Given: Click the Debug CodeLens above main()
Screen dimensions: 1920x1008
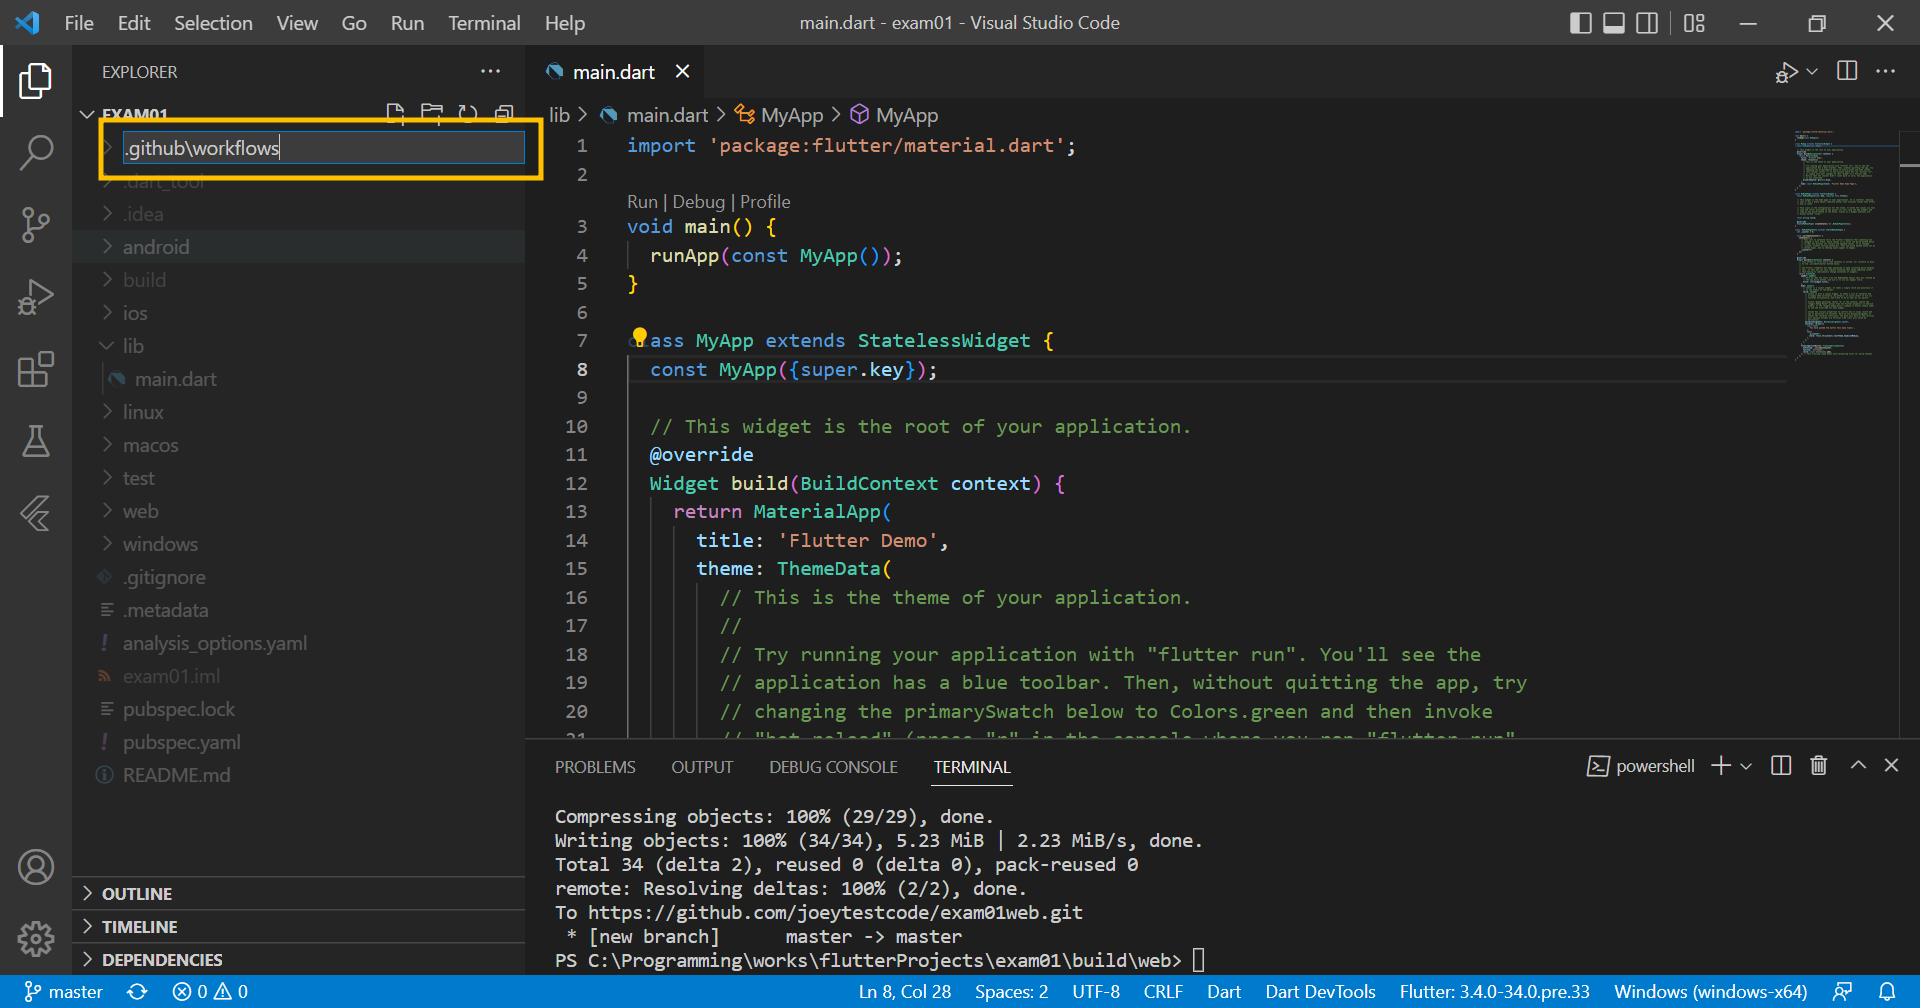Looking at the screenshot, I should click(x=699, y=202).
